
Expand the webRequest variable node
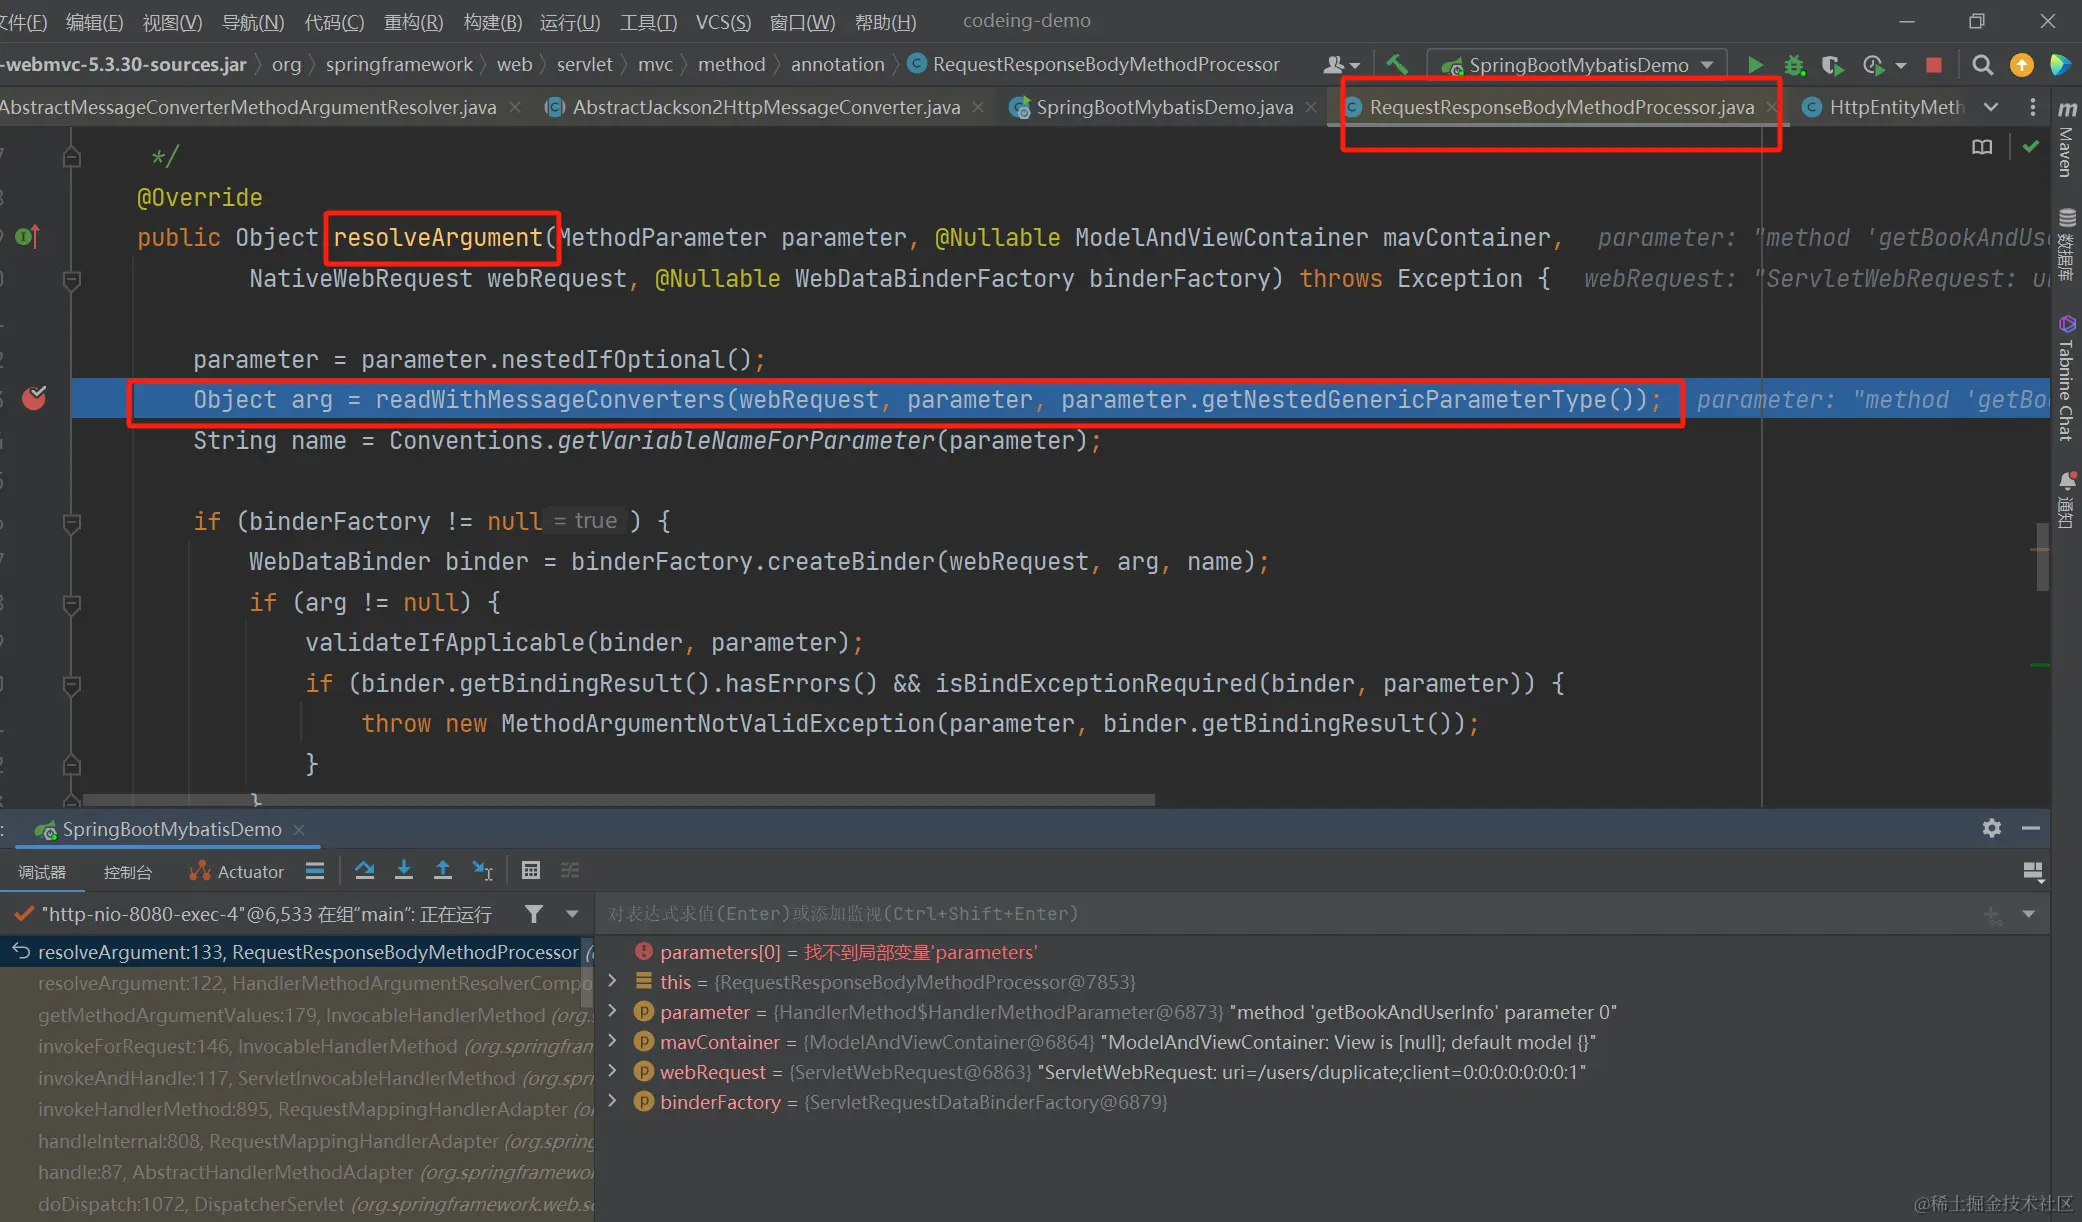(x=613, y=1071)
